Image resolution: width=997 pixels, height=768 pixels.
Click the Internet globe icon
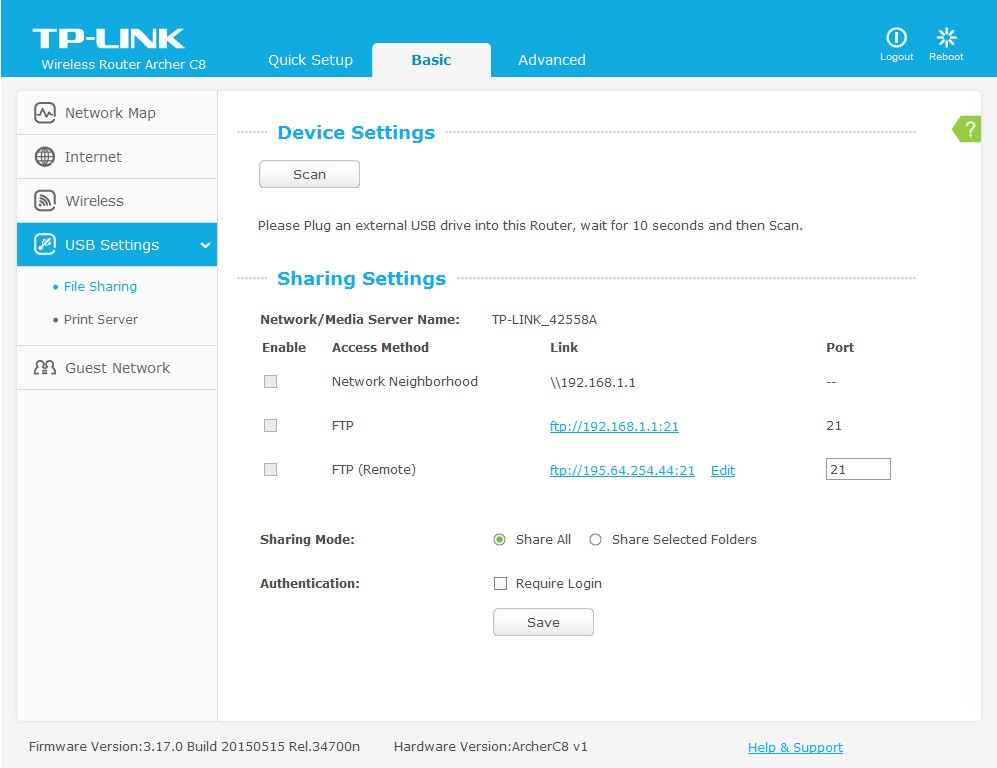[45, 157]
